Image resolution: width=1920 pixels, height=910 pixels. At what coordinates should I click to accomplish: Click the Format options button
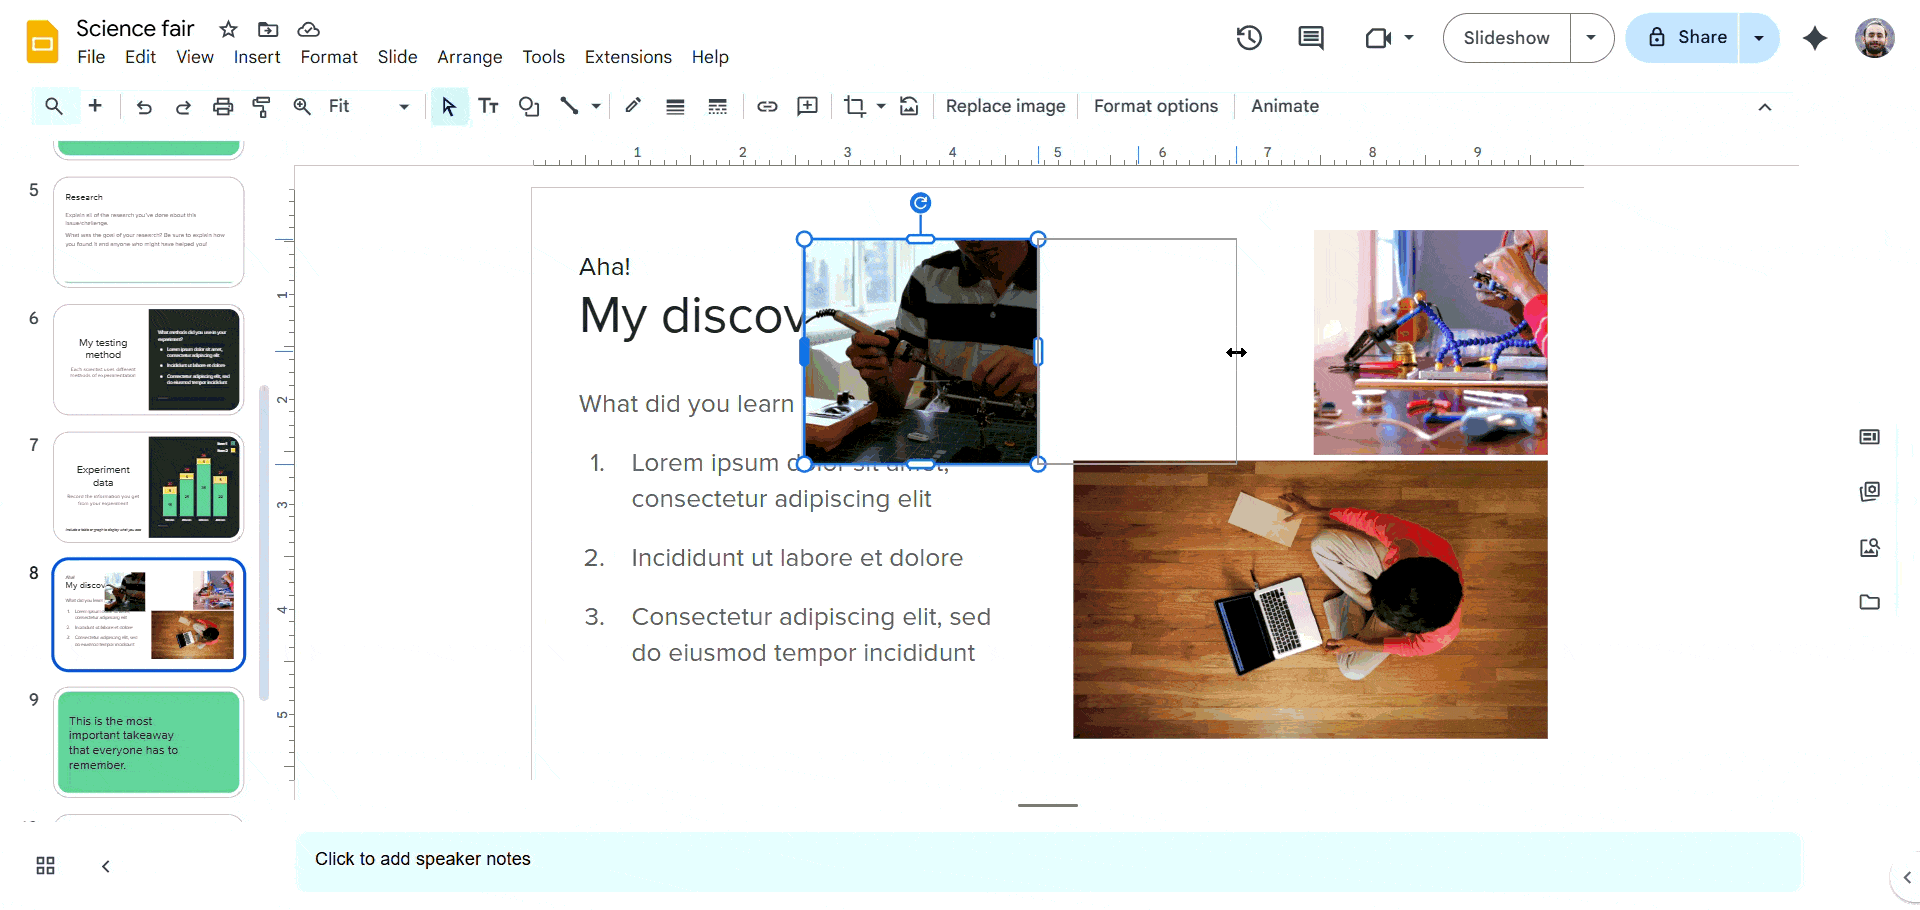(x=1155, y=107)
